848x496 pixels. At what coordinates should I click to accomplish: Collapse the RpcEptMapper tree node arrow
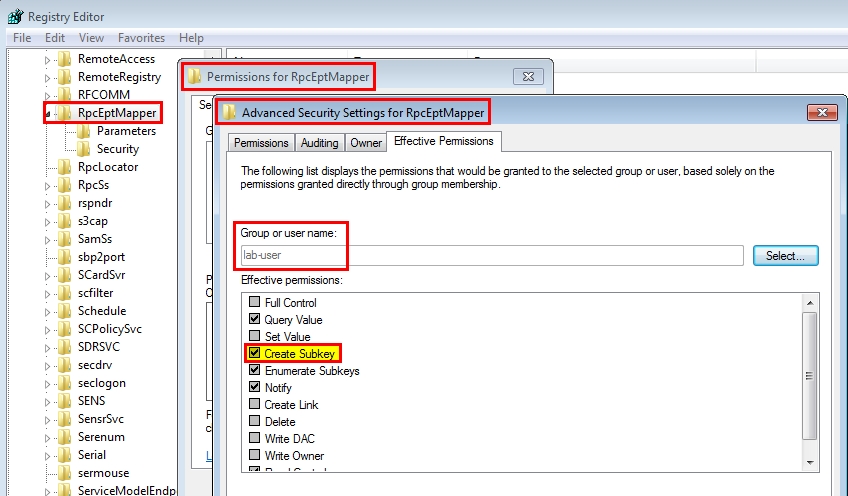coord(48,113)
